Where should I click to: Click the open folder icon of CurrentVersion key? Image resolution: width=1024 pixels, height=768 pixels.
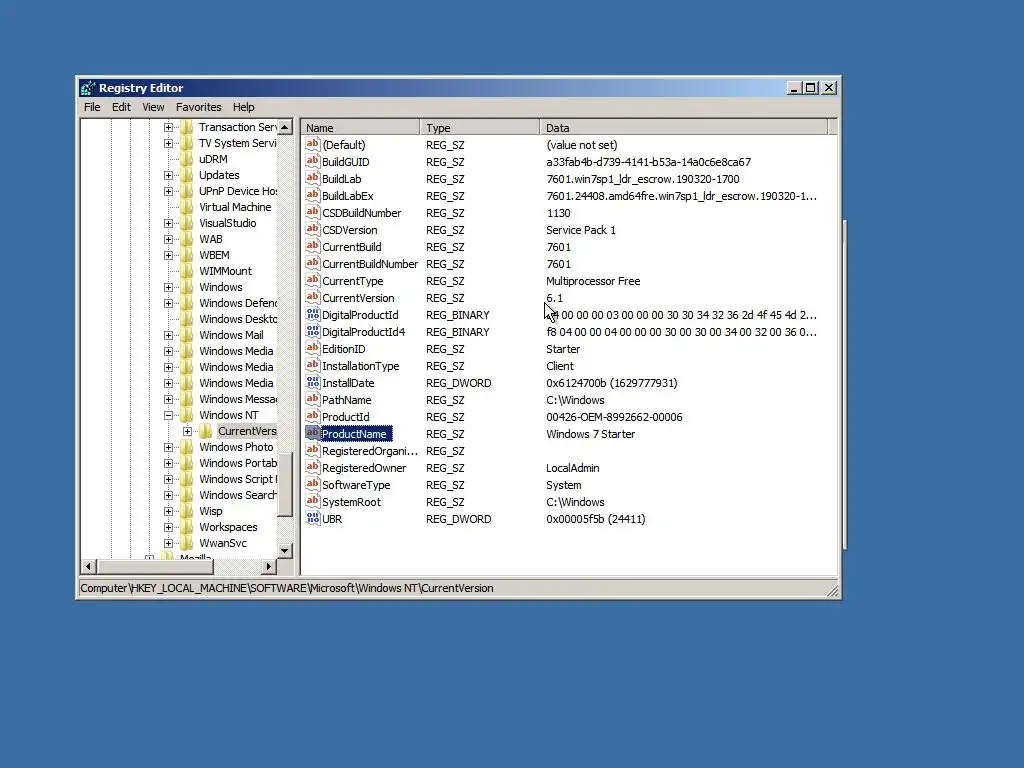(206, 431)
